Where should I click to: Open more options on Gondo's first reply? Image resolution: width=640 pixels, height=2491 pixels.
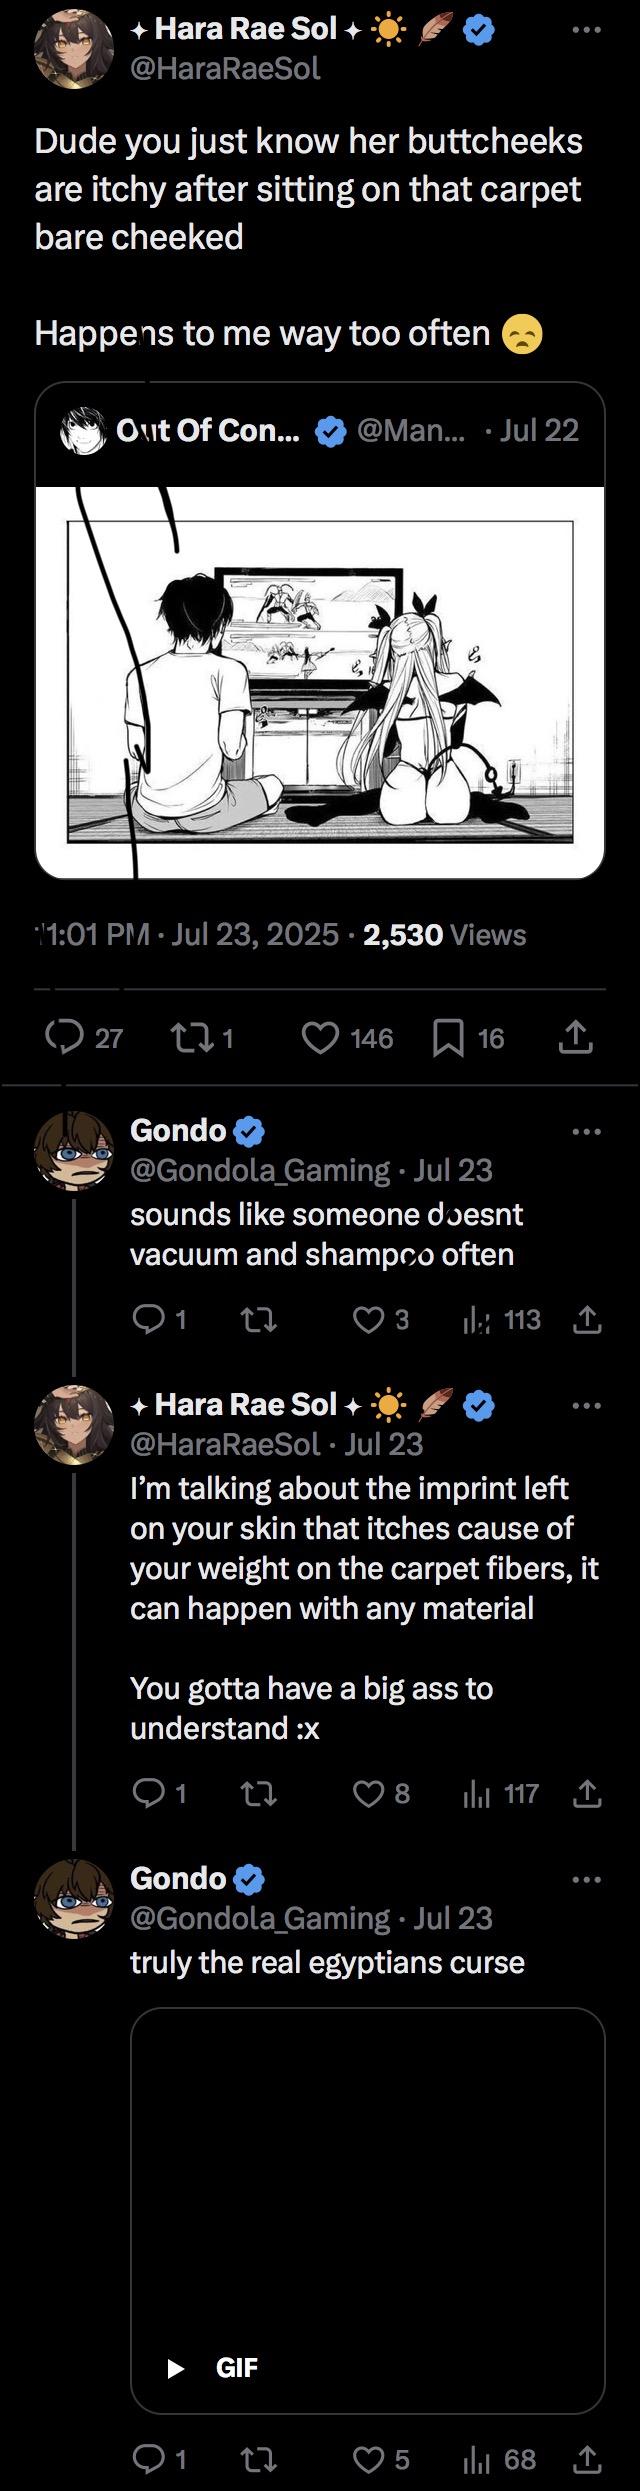[586, 1132]
